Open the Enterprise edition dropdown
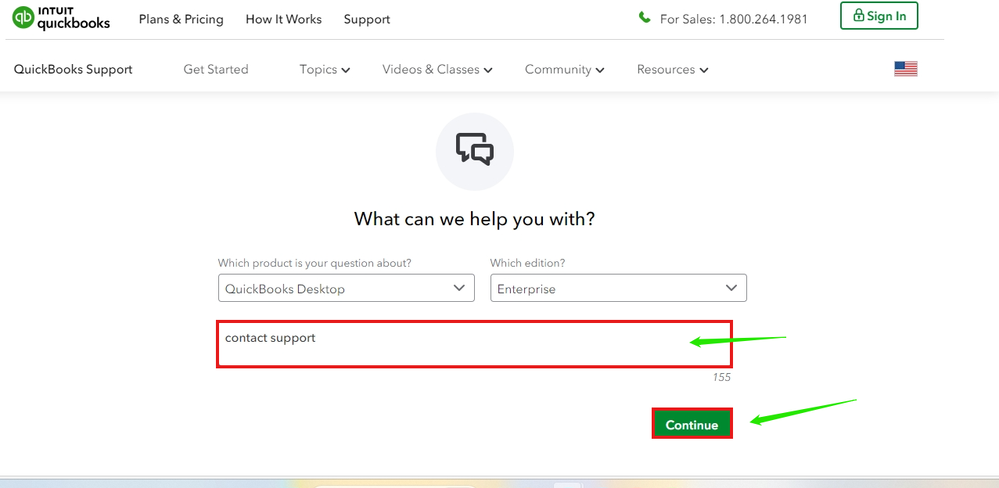Screen dimensions: 999x488 tap(618, 288)
